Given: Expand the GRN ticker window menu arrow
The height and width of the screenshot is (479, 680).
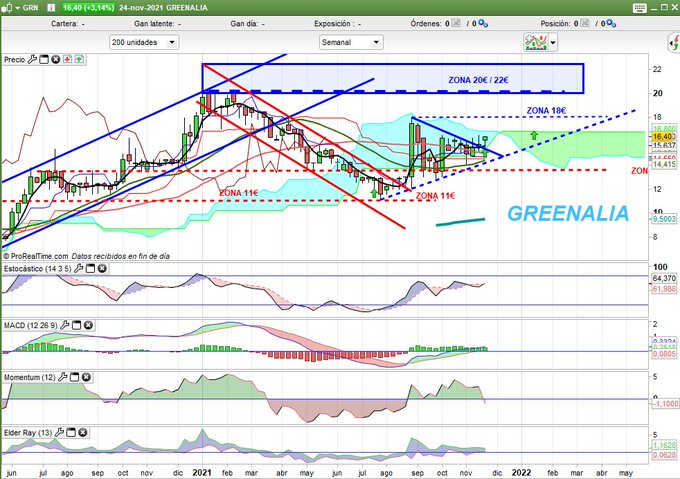Looking at the screenshot, I should [x=18, y=8].
